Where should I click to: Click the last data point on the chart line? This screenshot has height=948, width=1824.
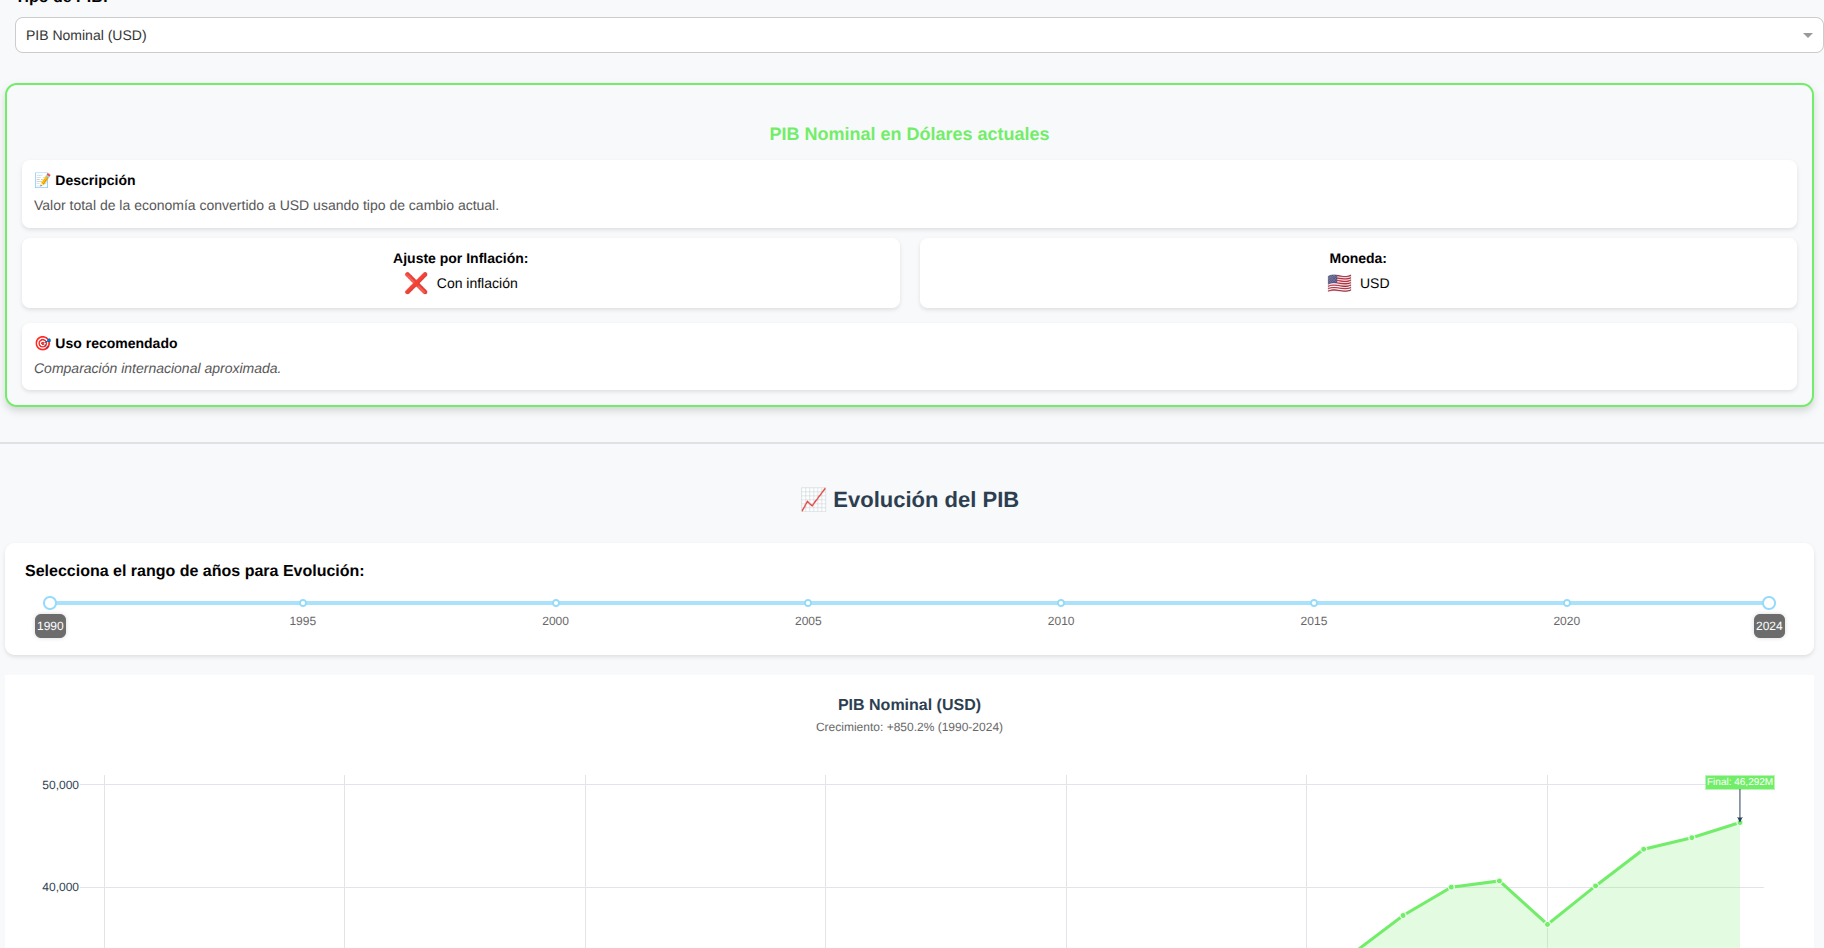(1740, 822)
